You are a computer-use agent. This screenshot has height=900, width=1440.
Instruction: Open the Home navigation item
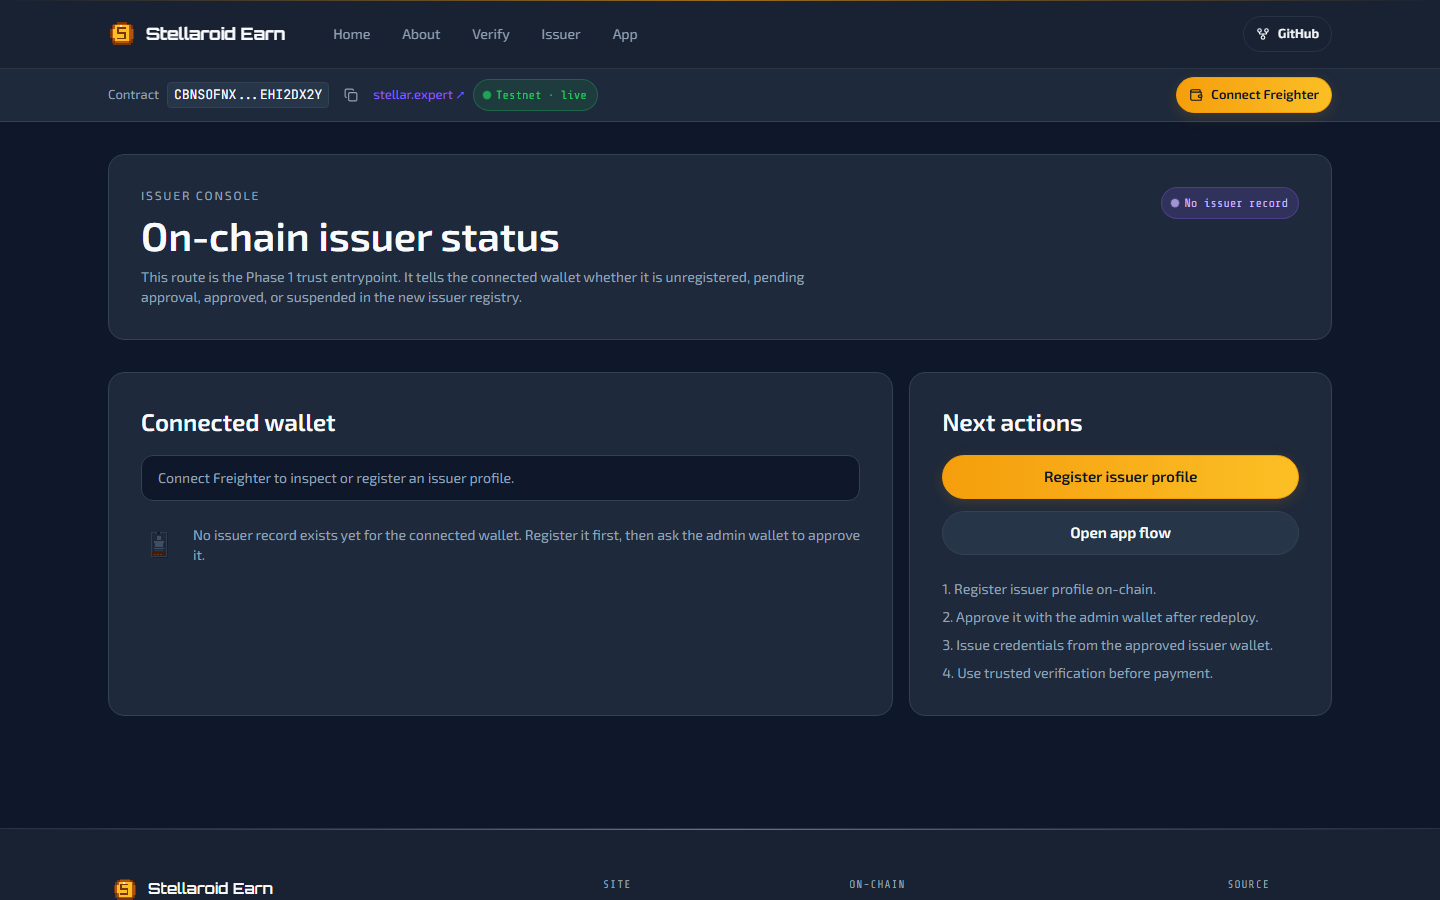coord(351,34)
